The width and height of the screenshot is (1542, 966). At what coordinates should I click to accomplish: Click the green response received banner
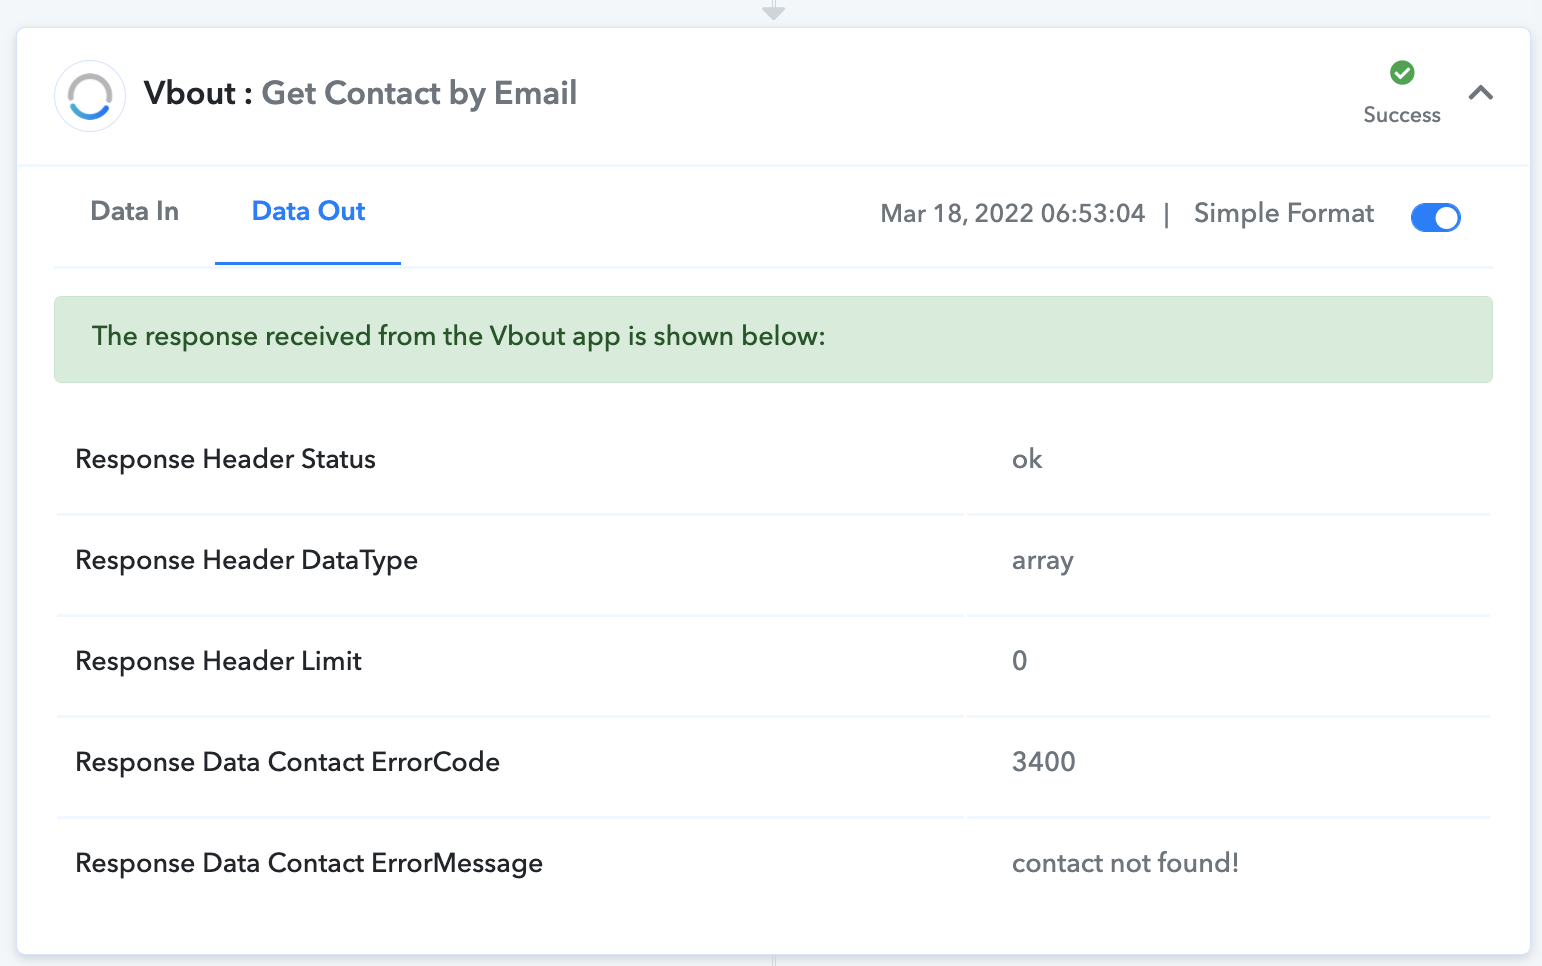[x=773, y=339]
